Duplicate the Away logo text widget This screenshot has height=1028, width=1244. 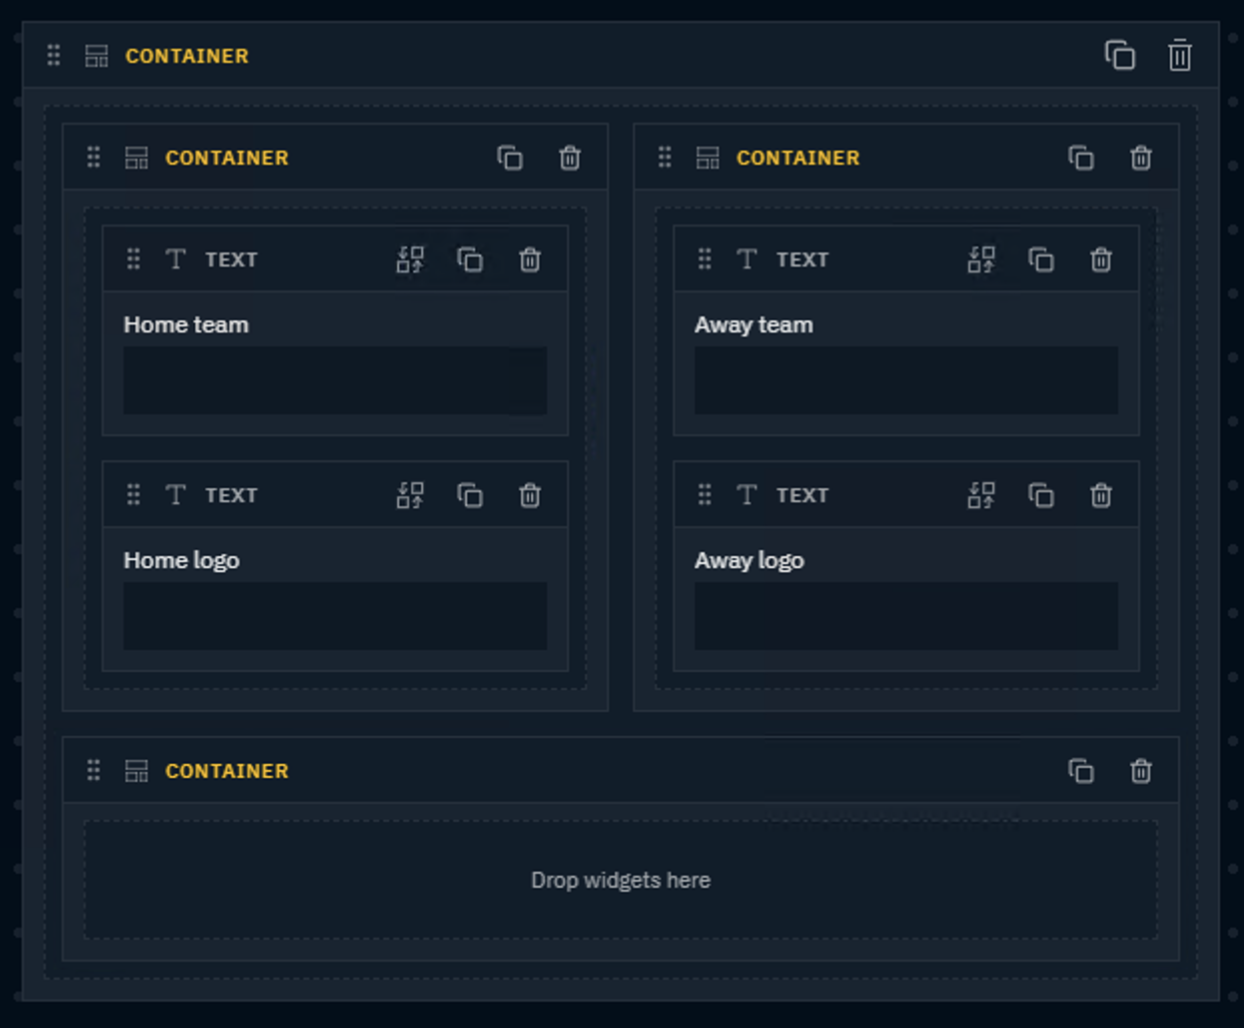(x=1041, y=495)
